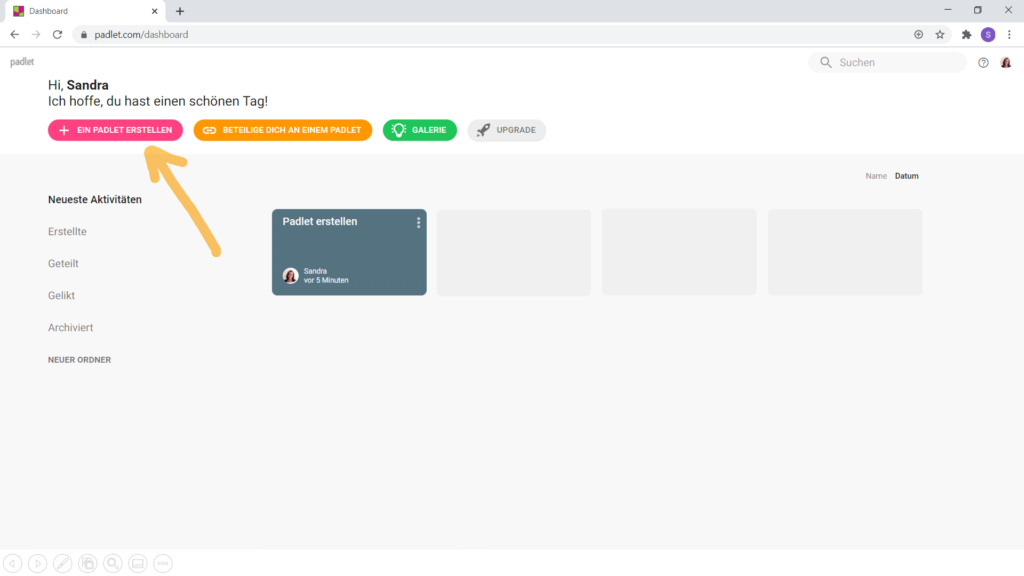Image resolution: width=1024 pixels, height=576 pixels.
Task: Open the Chrome profile avatar S
Action: 988,35
